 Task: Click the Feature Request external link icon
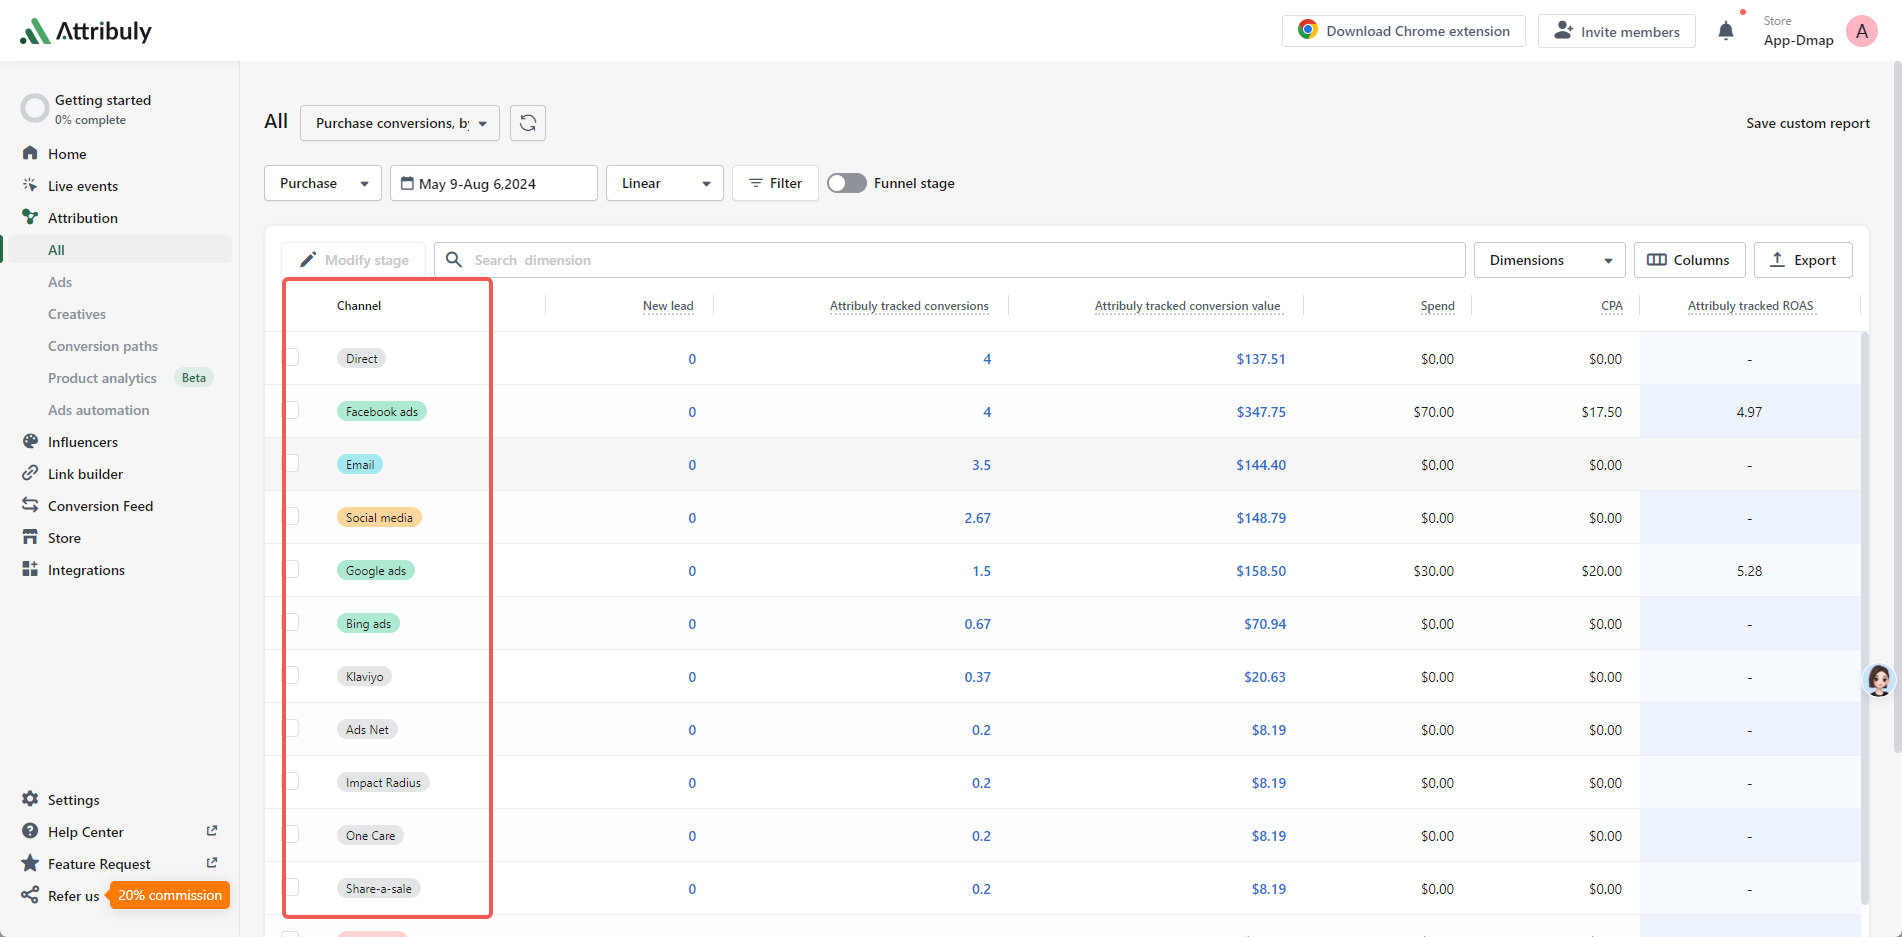pos(212,863)
